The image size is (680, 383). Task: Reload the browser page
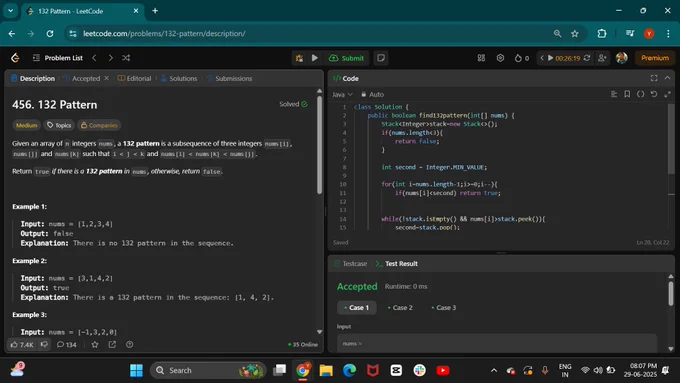click(50, 33)
